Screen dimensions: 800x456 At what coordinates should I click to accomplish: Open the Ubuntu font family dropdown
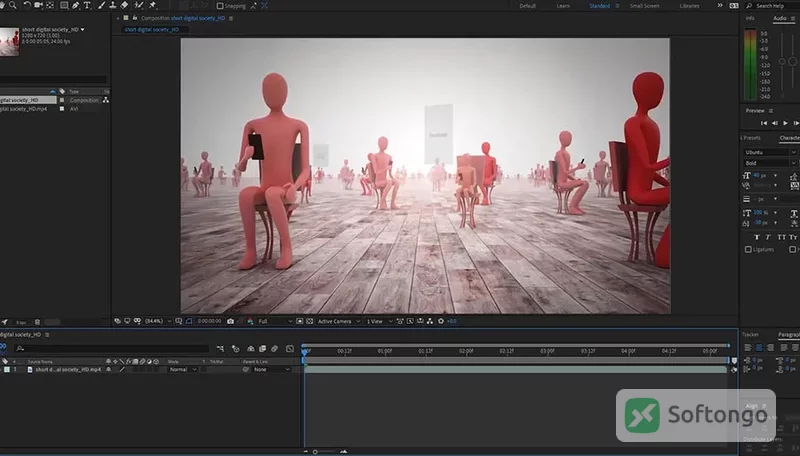(769, 152)
